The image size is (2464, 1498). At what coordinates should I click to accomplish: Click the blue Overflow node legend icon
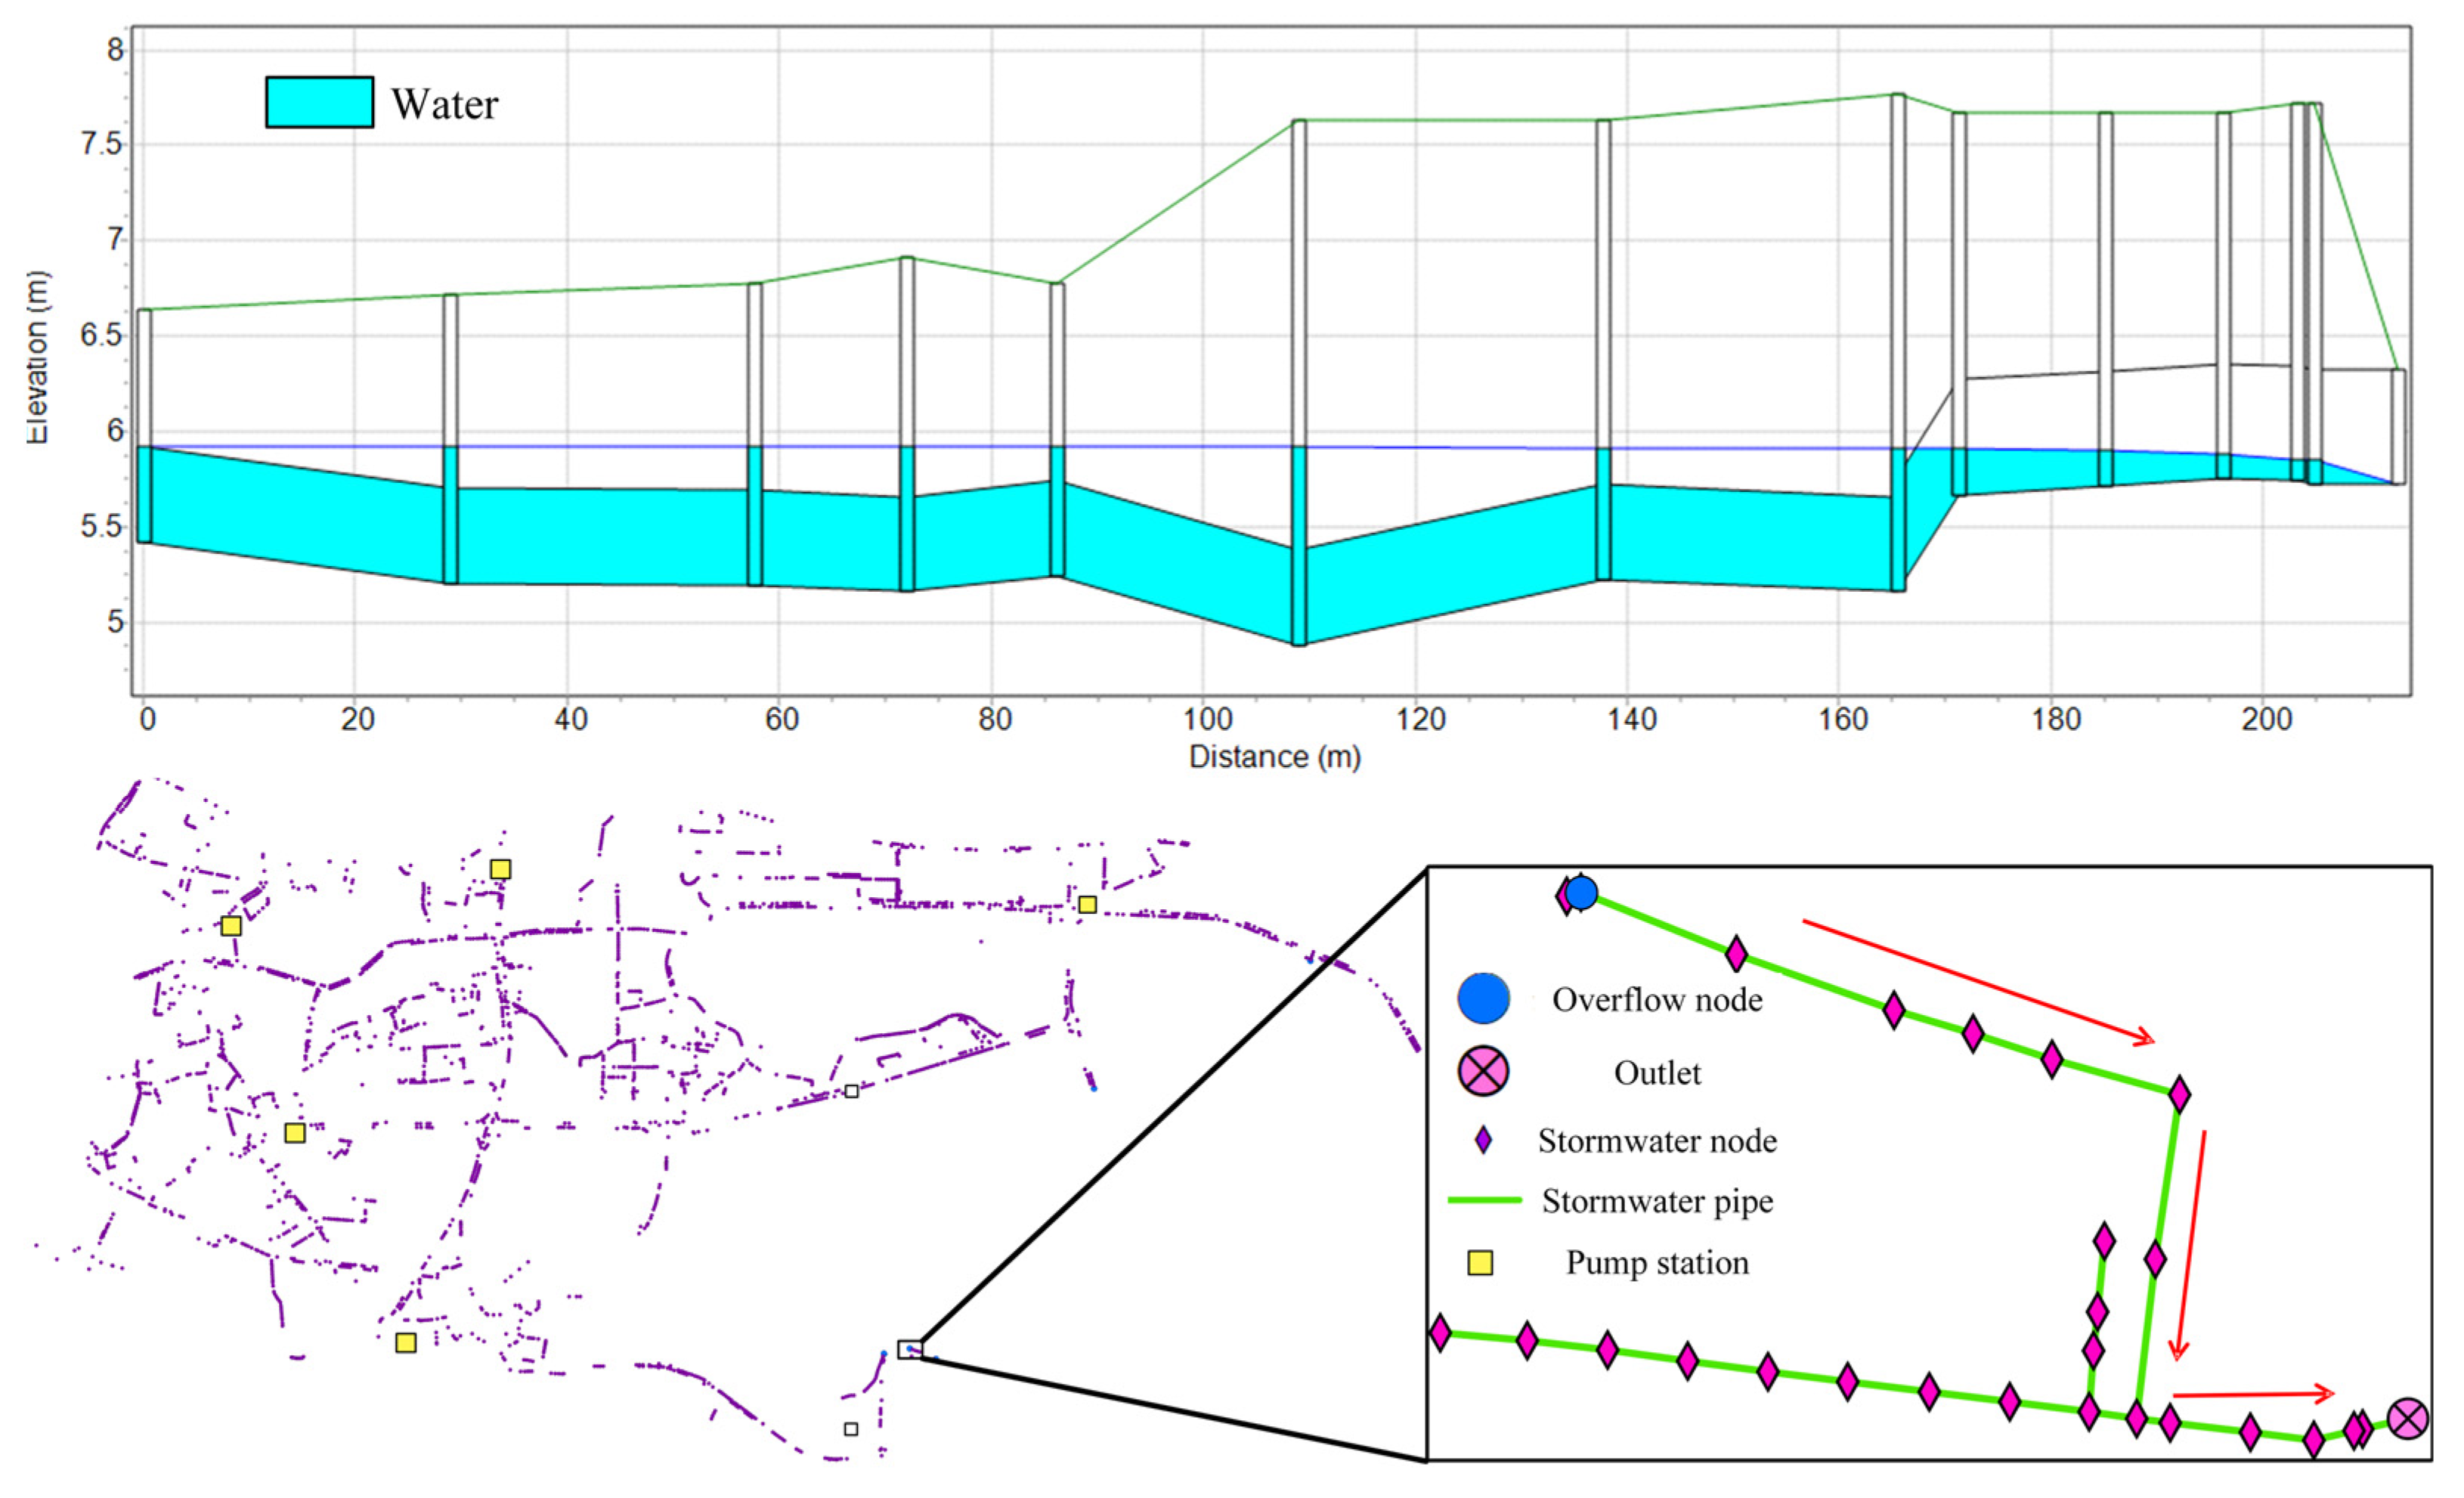coord(1483,998)
